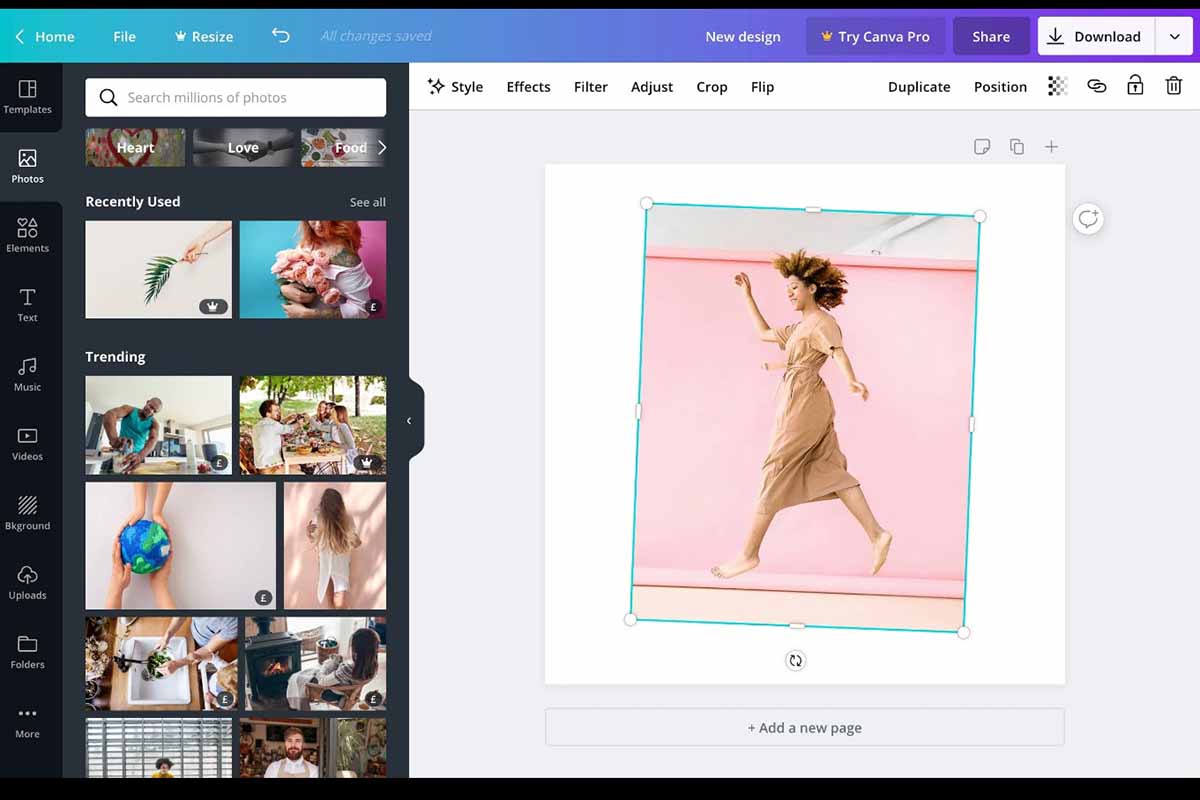1200x800 pixels.
Task: Select the hands holding globe photo thumbnail
Action: (180, 546)
